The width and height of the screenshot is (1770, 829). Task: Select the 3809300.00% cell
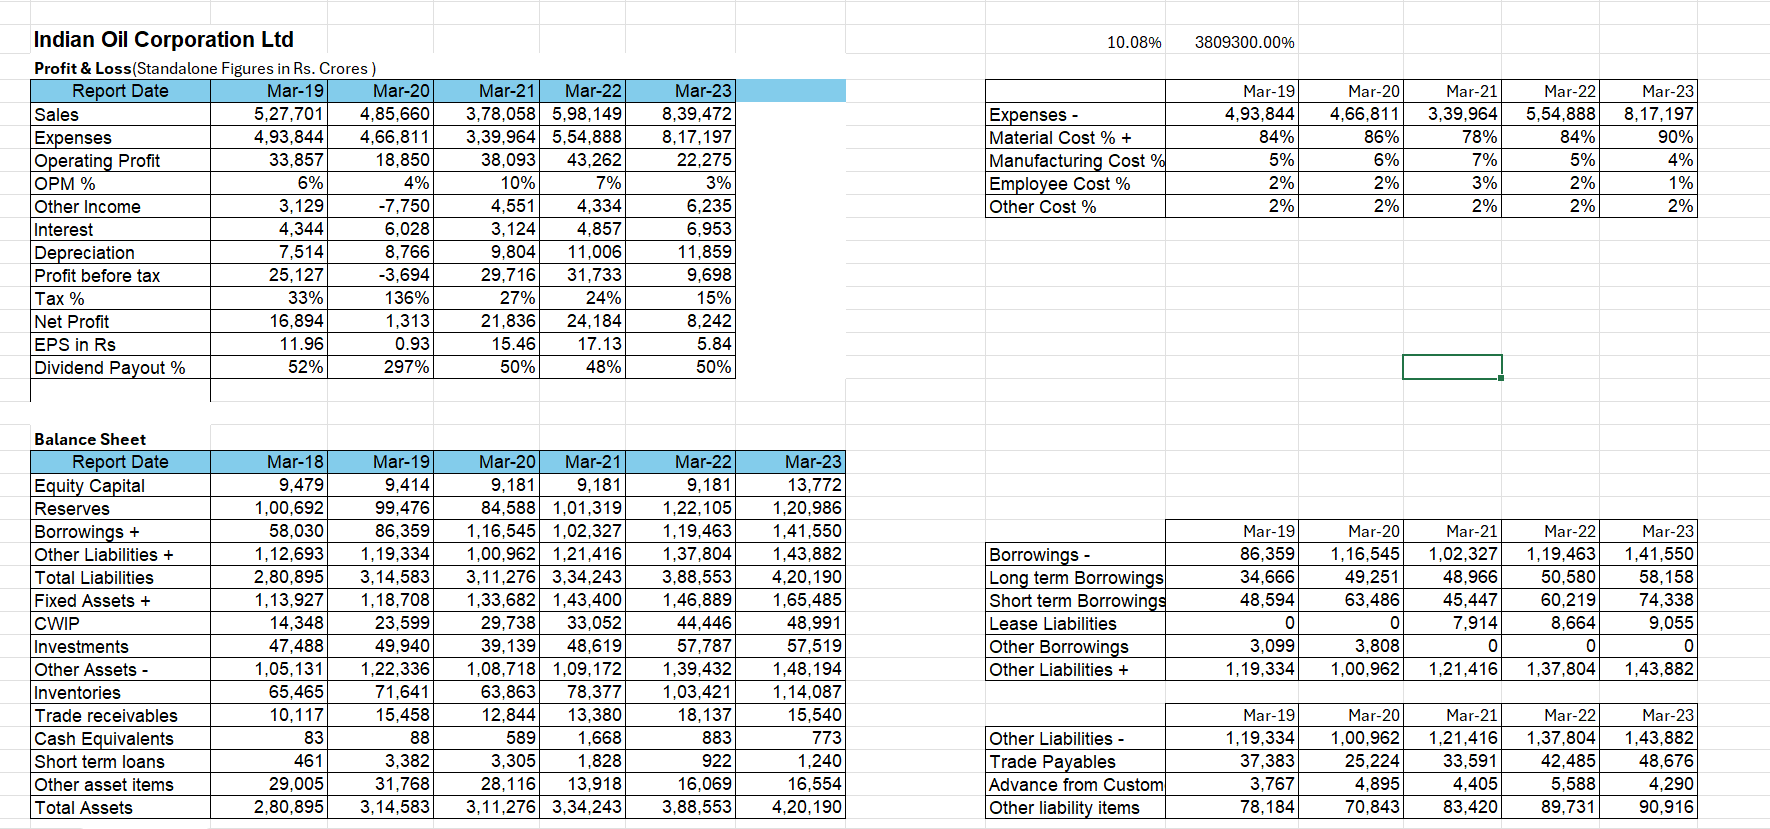(x=1244, y=42)
